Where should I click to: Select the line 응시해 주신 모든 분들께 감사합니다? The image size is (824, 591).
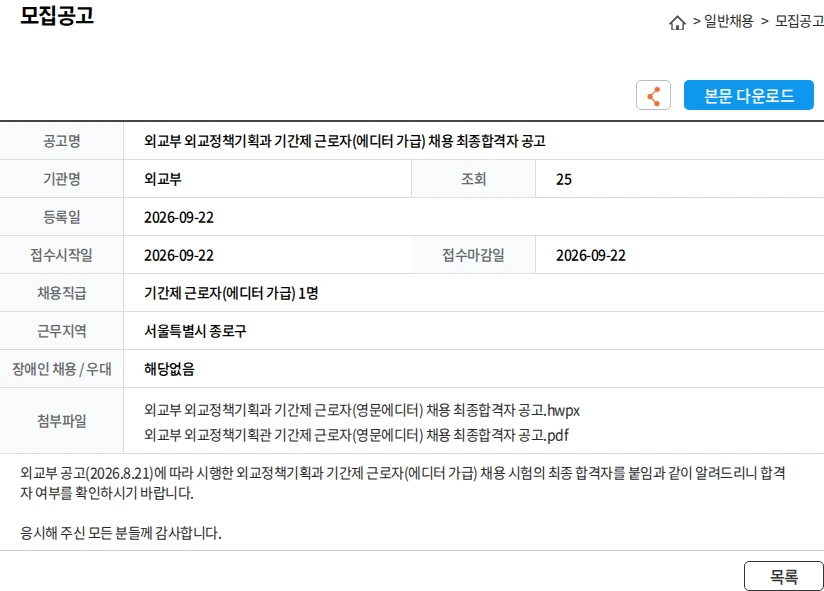tap(121, 533)
